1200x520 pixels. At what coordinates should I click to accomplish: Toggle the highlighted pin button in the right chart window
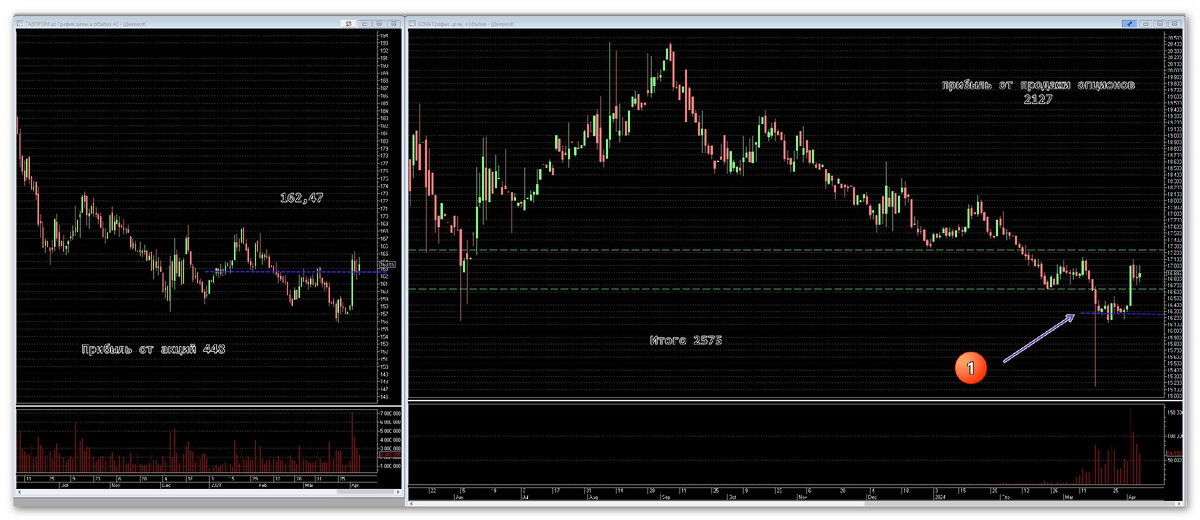[1129, 24]
